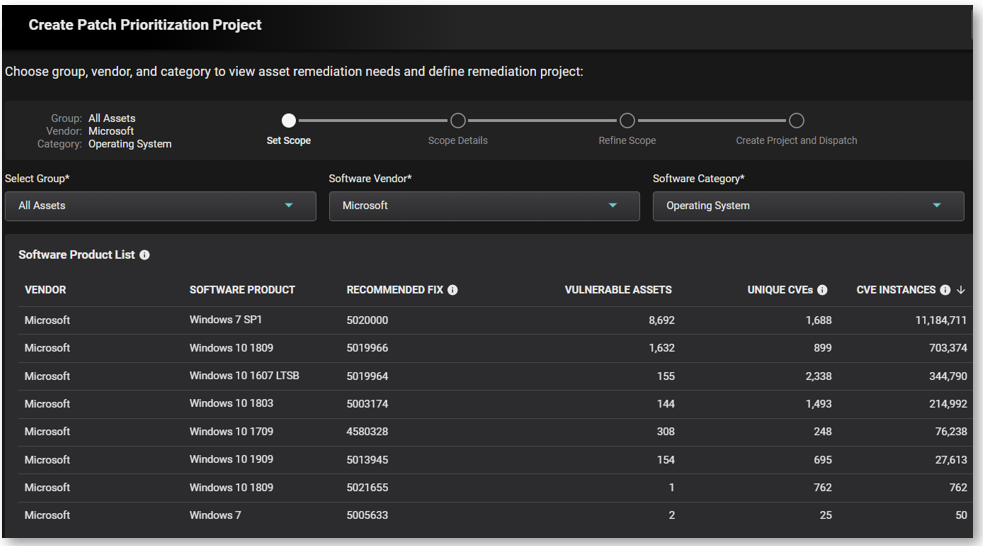Image resolution: width=983 pixels, height=546 pixels.
Task: Click CVE instances value 703,374
Action: click(x=948, y=348)
